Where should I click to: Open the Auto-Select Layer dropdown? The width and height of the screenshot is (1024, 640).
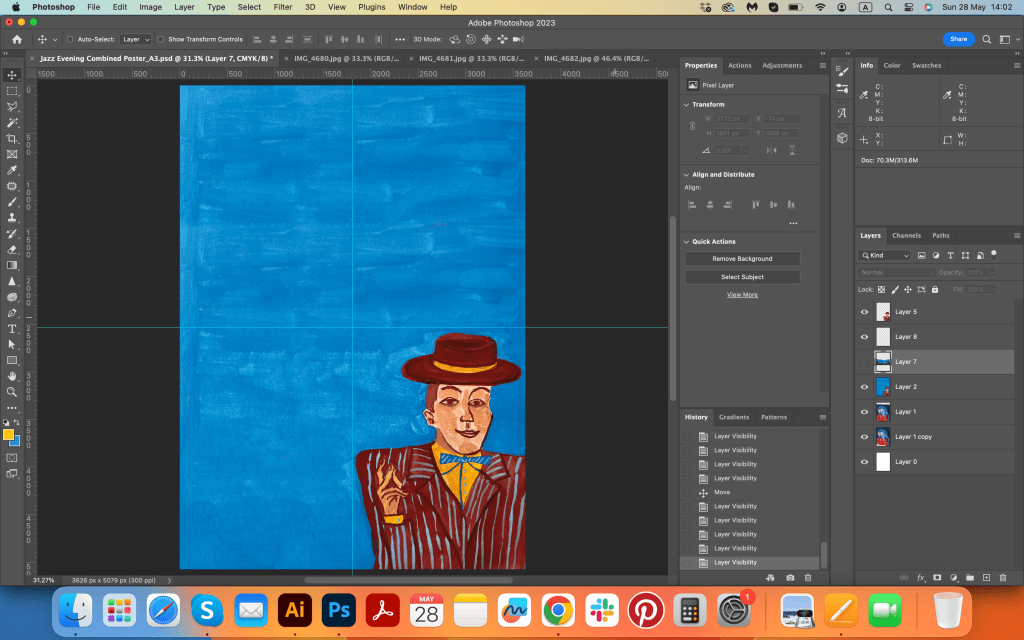[135, 40]
